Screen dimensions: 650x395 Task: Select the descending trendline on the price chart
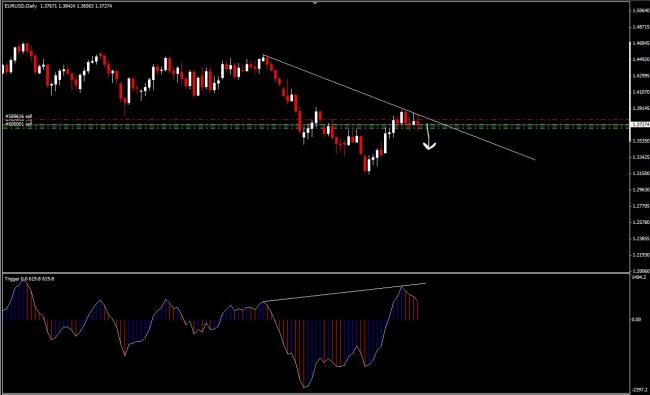399,107
